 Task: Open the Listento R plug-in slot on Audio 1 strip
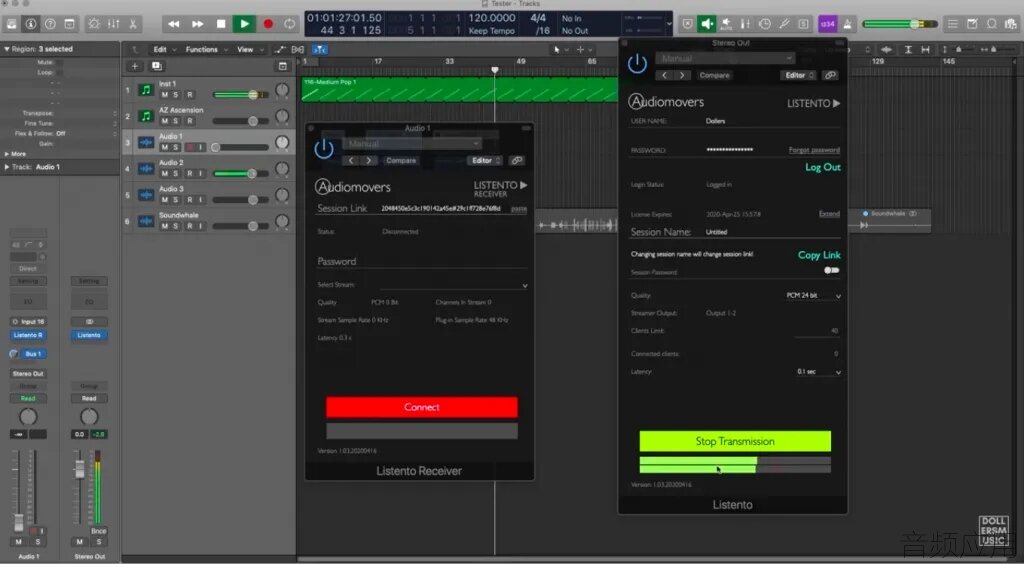(27, 335)
